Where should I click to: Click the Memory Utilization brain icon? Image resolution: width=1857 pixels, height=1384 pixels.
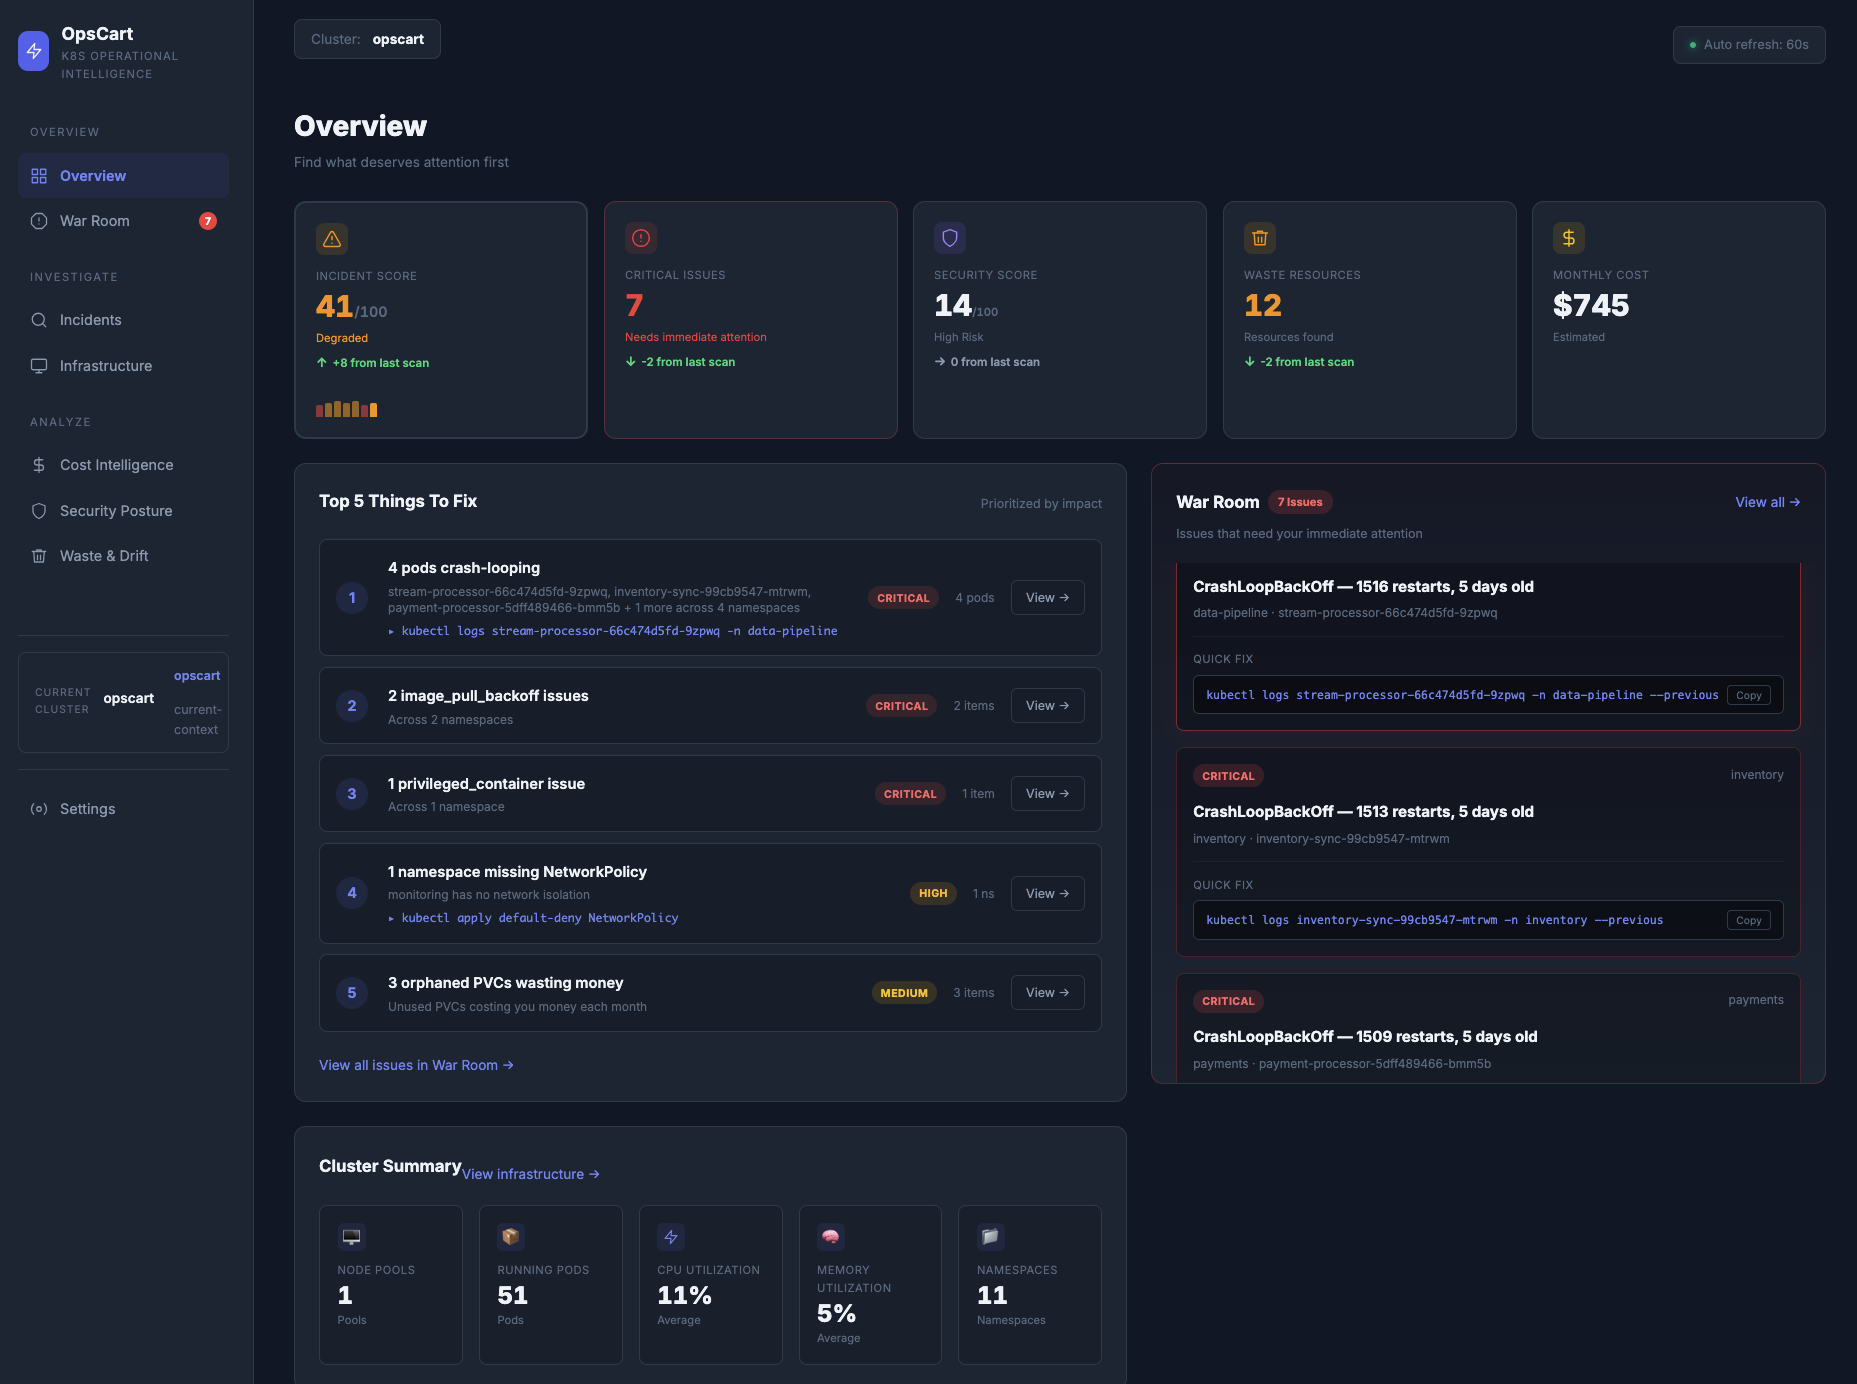831,1237
